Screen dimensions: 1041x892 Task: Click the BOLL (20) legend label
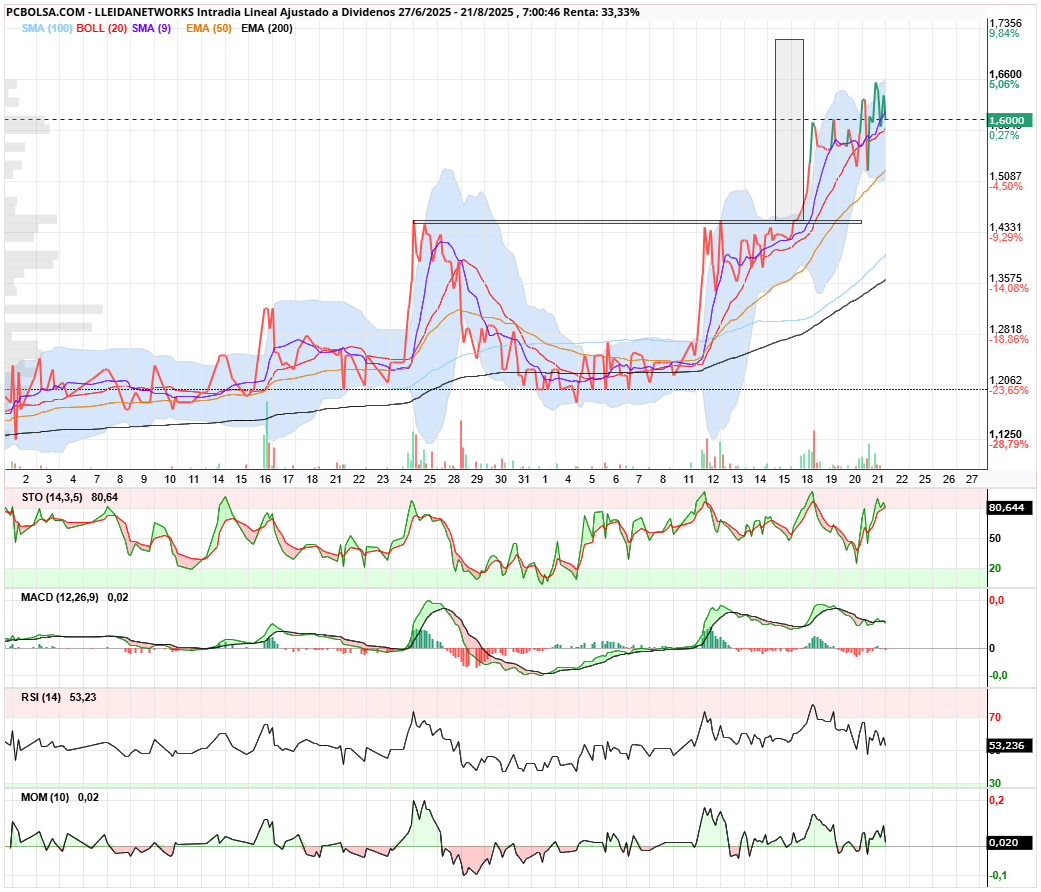101,29
